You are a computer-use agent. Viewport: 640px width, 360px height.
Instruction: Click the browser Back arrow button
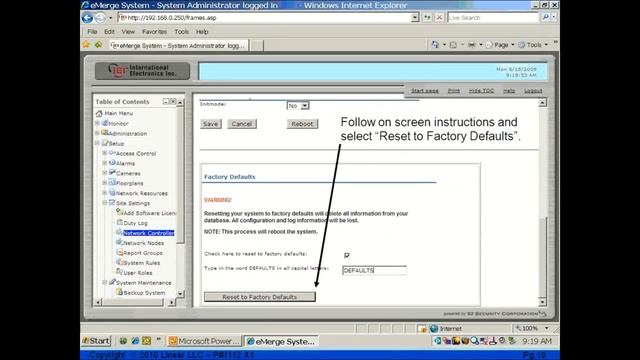(x=87, y=18)
